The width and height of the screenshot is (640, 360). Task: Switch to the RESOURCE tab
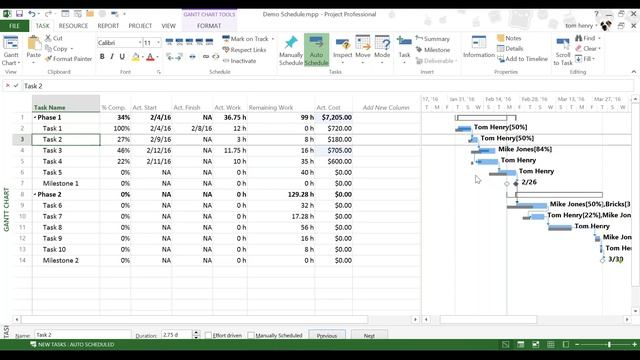73,26
